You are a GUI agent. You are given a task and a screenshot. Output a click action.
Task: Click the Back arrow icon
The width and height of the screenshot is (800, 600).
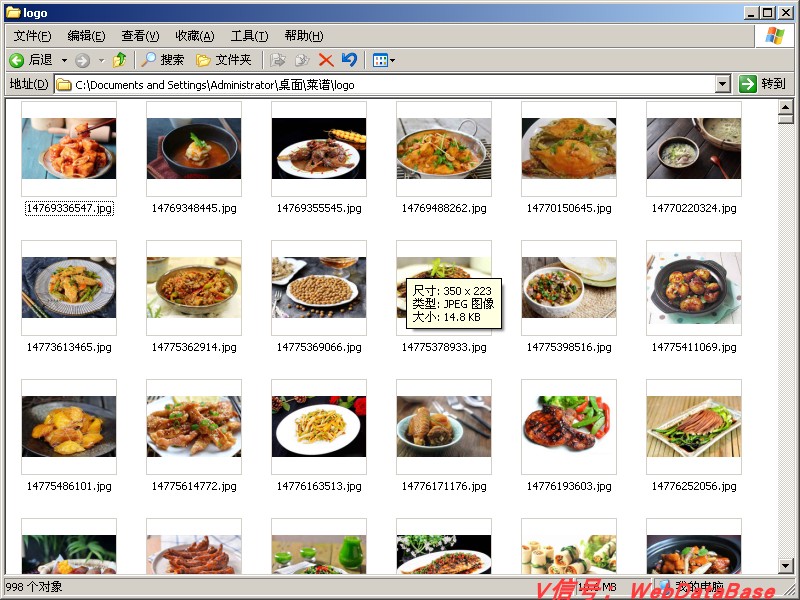pyautogui.click(x=17, y=60)
